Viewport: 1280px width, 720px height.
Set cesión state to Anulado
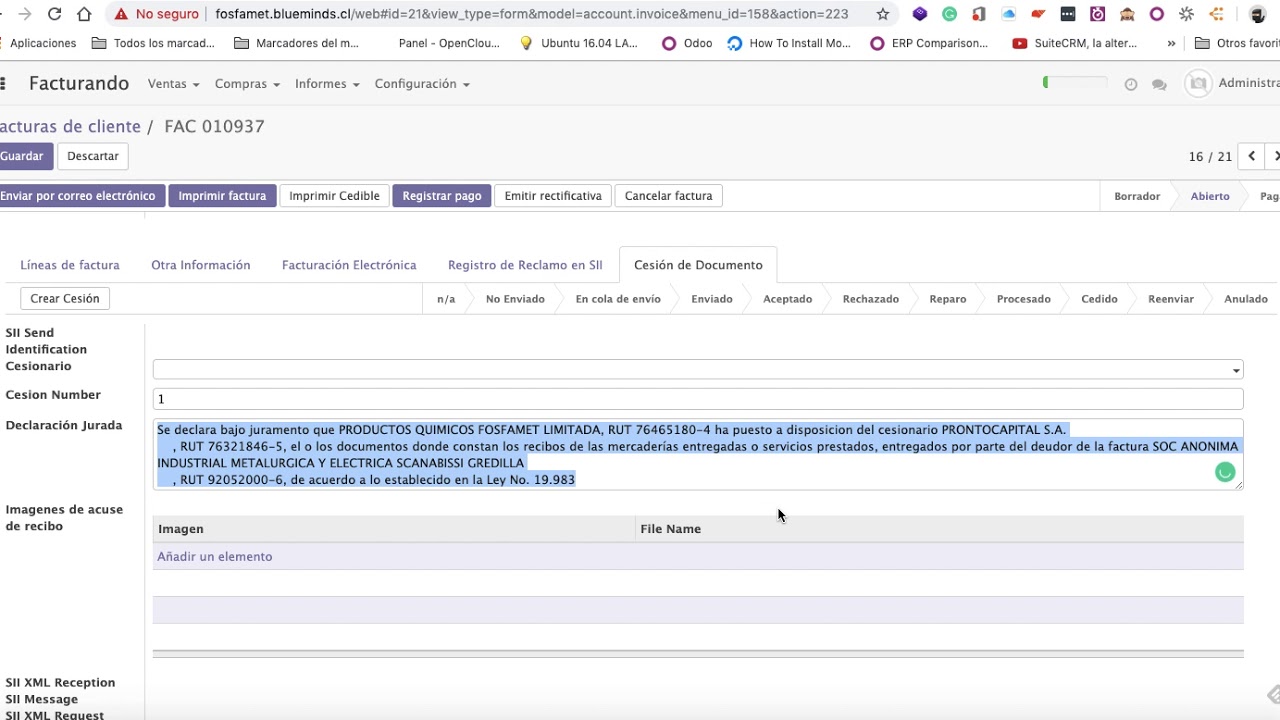click(x=1246, y=299)
